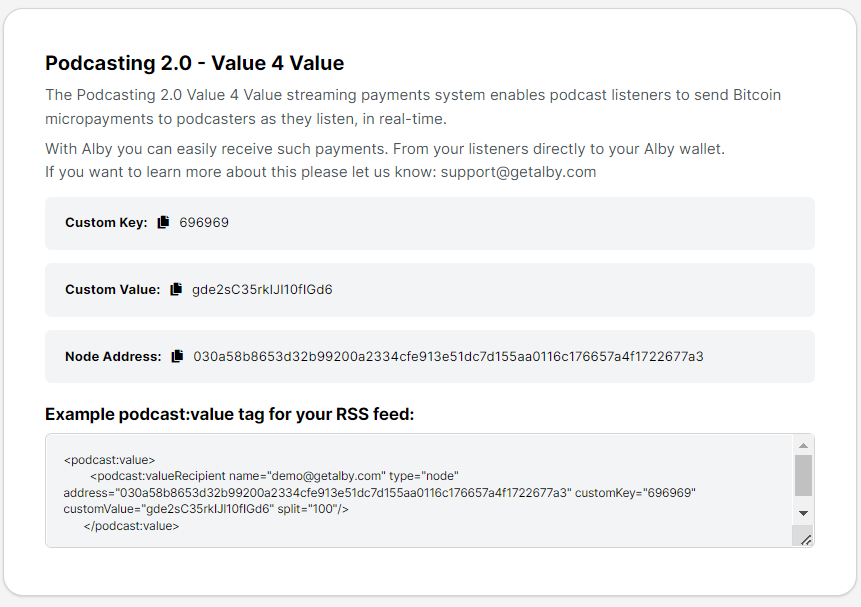The image size is (861, 607).
Task: Click the textarea scrollbar up arrow
Action: point(803,445)
